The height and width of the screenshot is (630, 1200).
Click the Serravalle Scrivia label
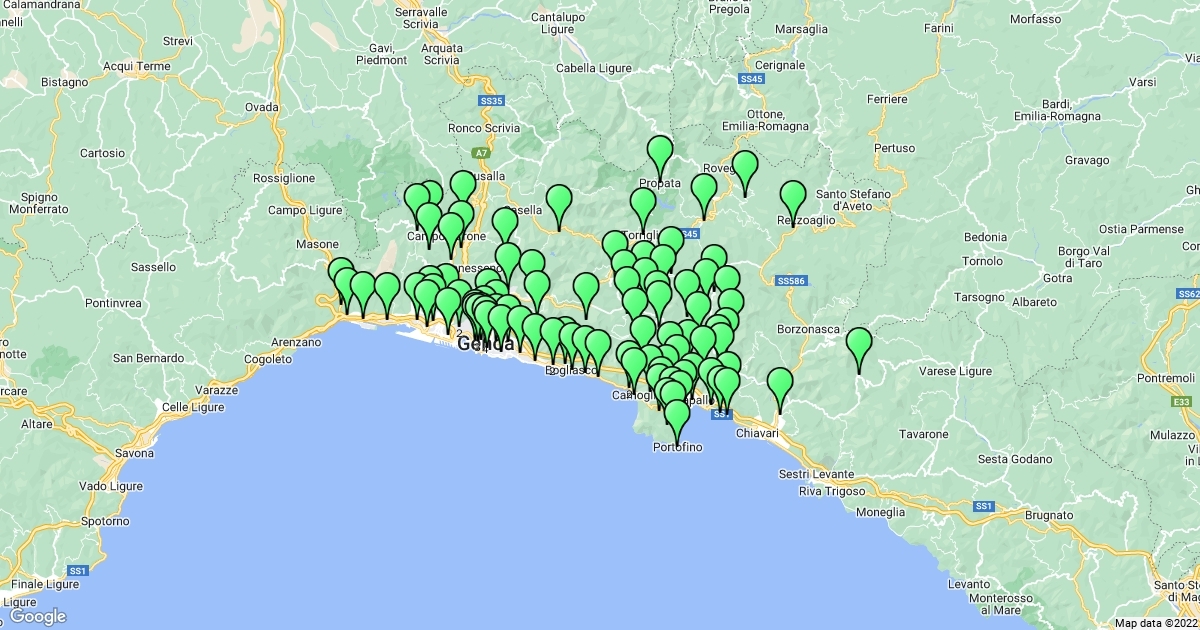point(420,17)
